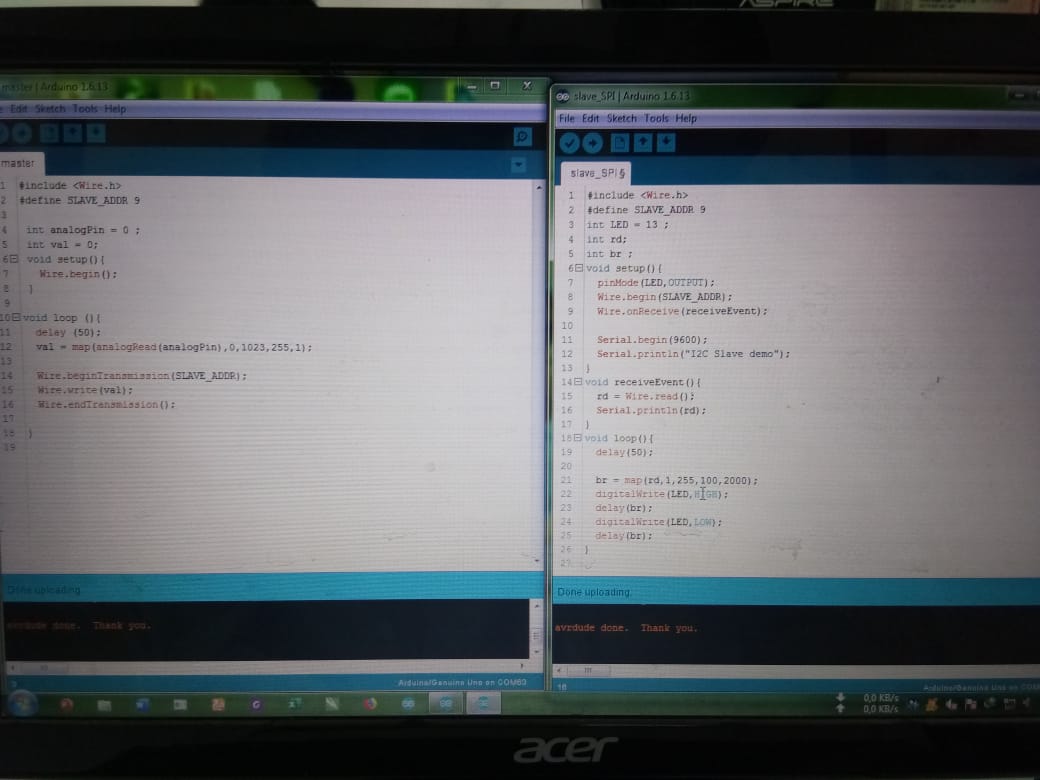Screen dimensions: 1040x780
Task: Click 'digitalWrite(LED,LOW);' line
Action: (658, 522)
